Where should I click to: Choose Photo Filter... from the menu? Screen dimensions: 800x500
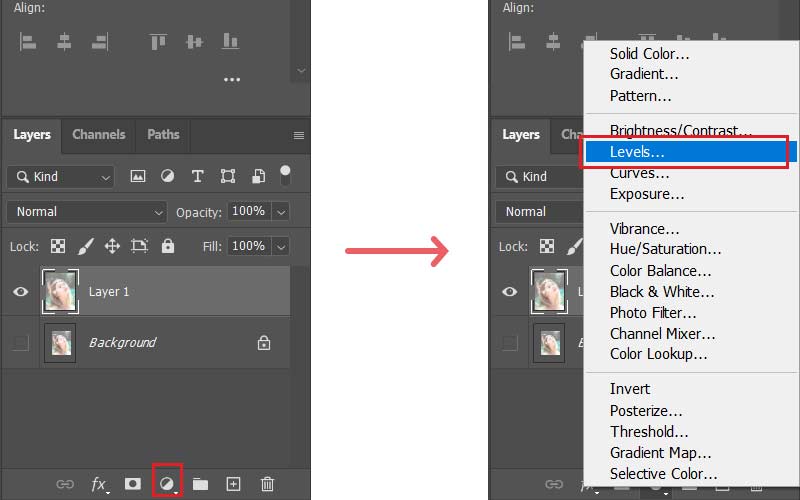point(653,313)
